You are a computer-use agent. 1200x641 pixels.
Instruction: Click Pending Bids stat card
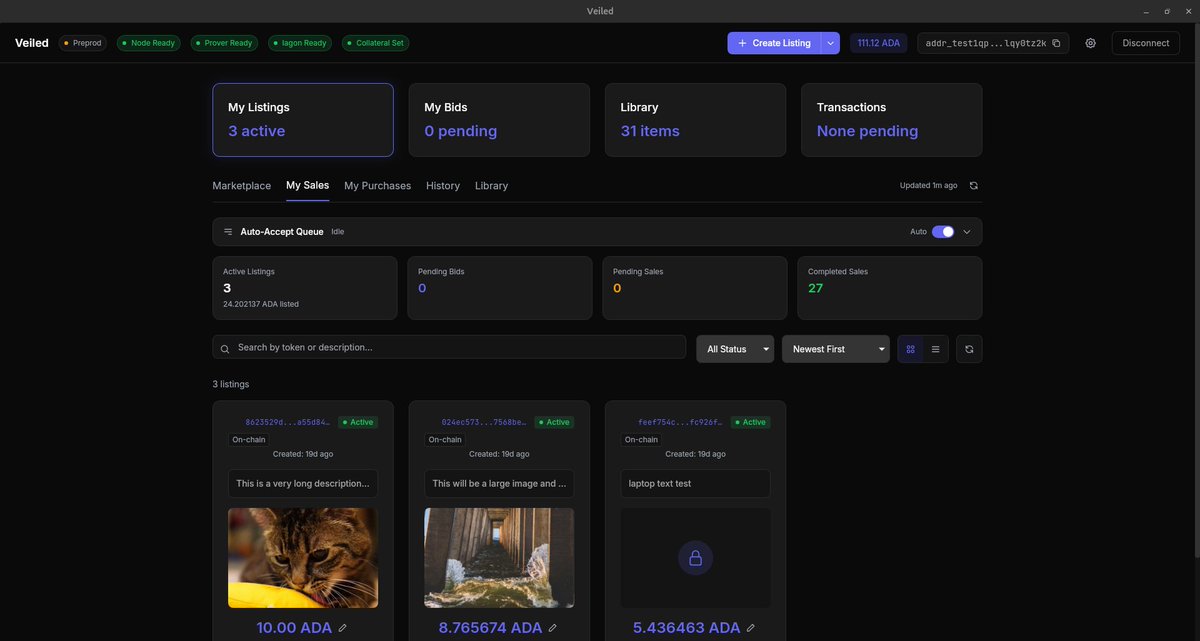click(x=500, y=288)
